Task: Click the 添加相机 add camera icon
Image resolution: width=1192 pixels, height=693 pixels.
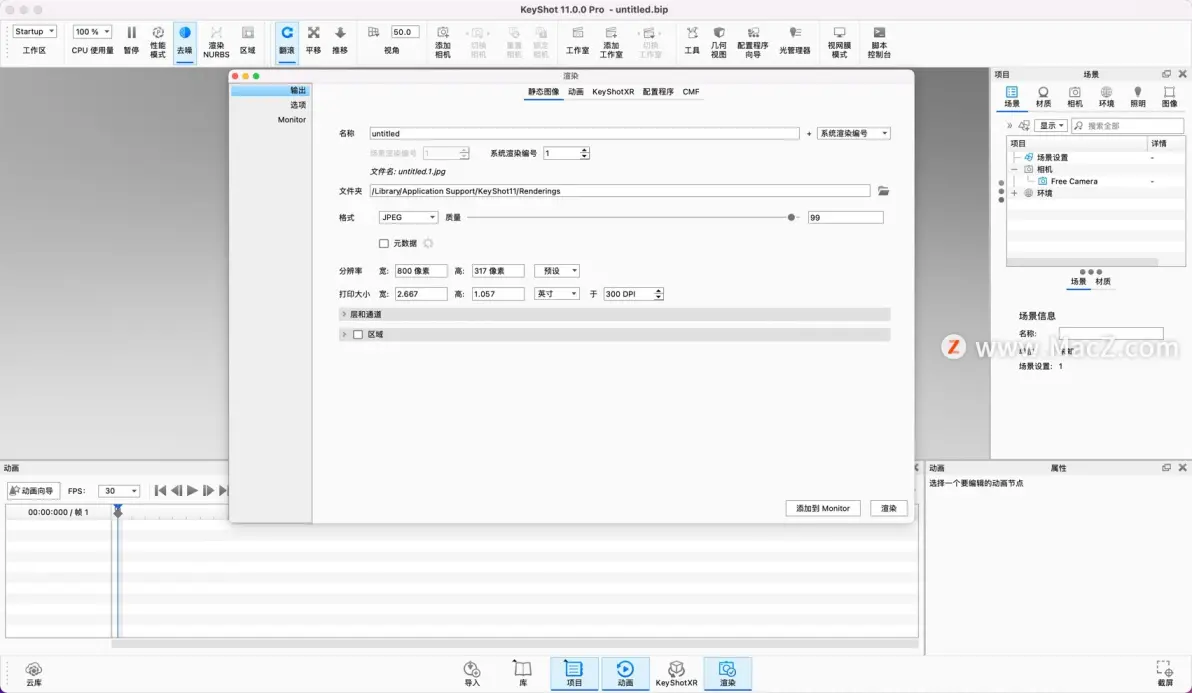Action: [442, 41]
